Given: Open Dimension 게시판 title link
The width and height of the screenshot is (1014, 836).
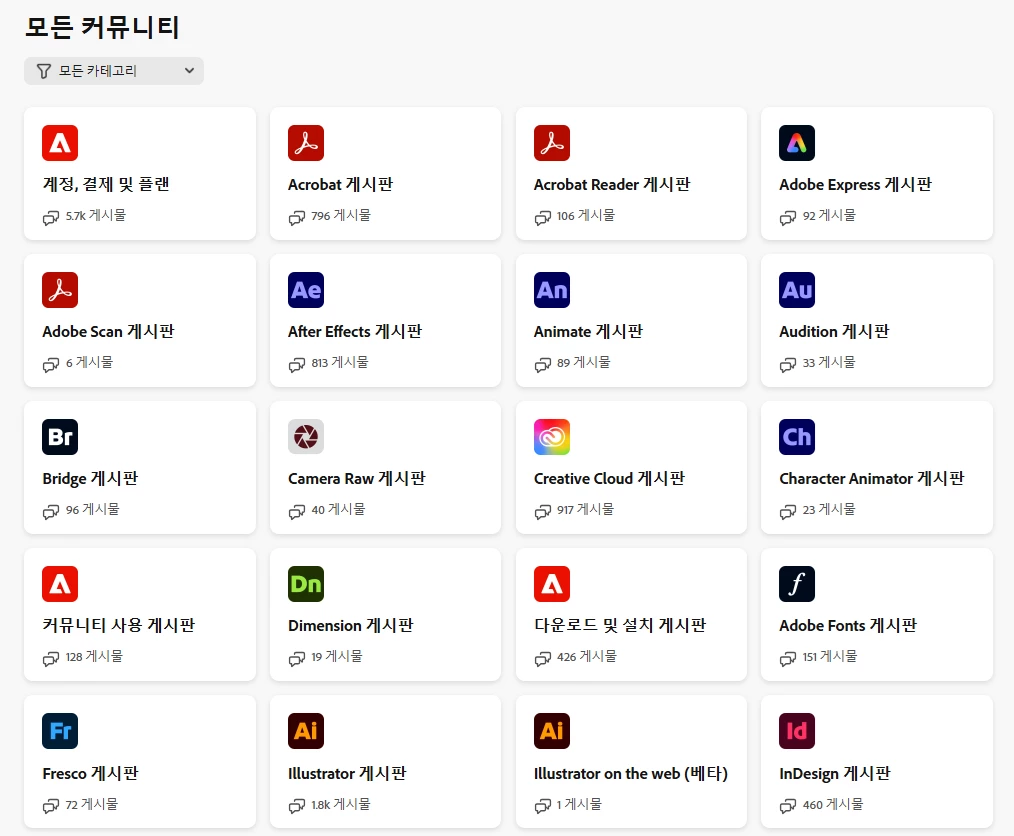Looking at the screenshot, I should coord(351,625).
